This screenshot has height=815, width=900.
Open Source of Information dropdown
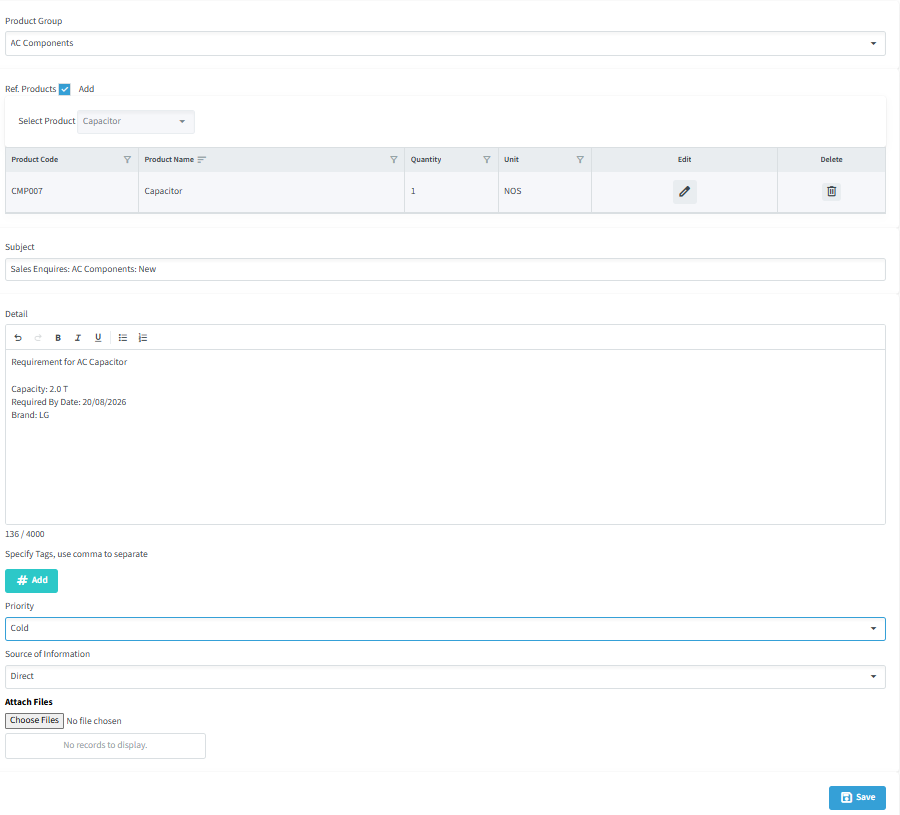click(445, 677)
